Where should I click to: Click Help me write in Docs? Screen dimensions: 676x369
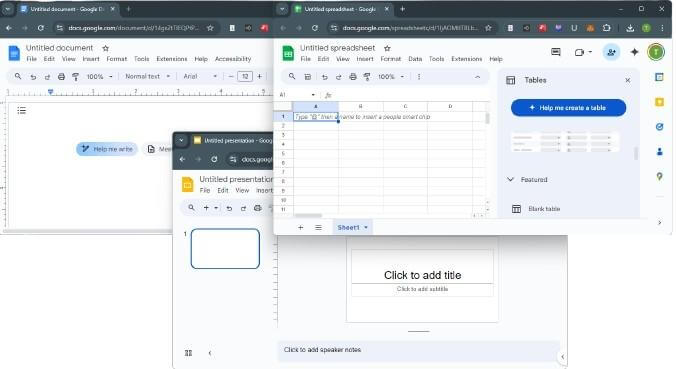(107, 149)
